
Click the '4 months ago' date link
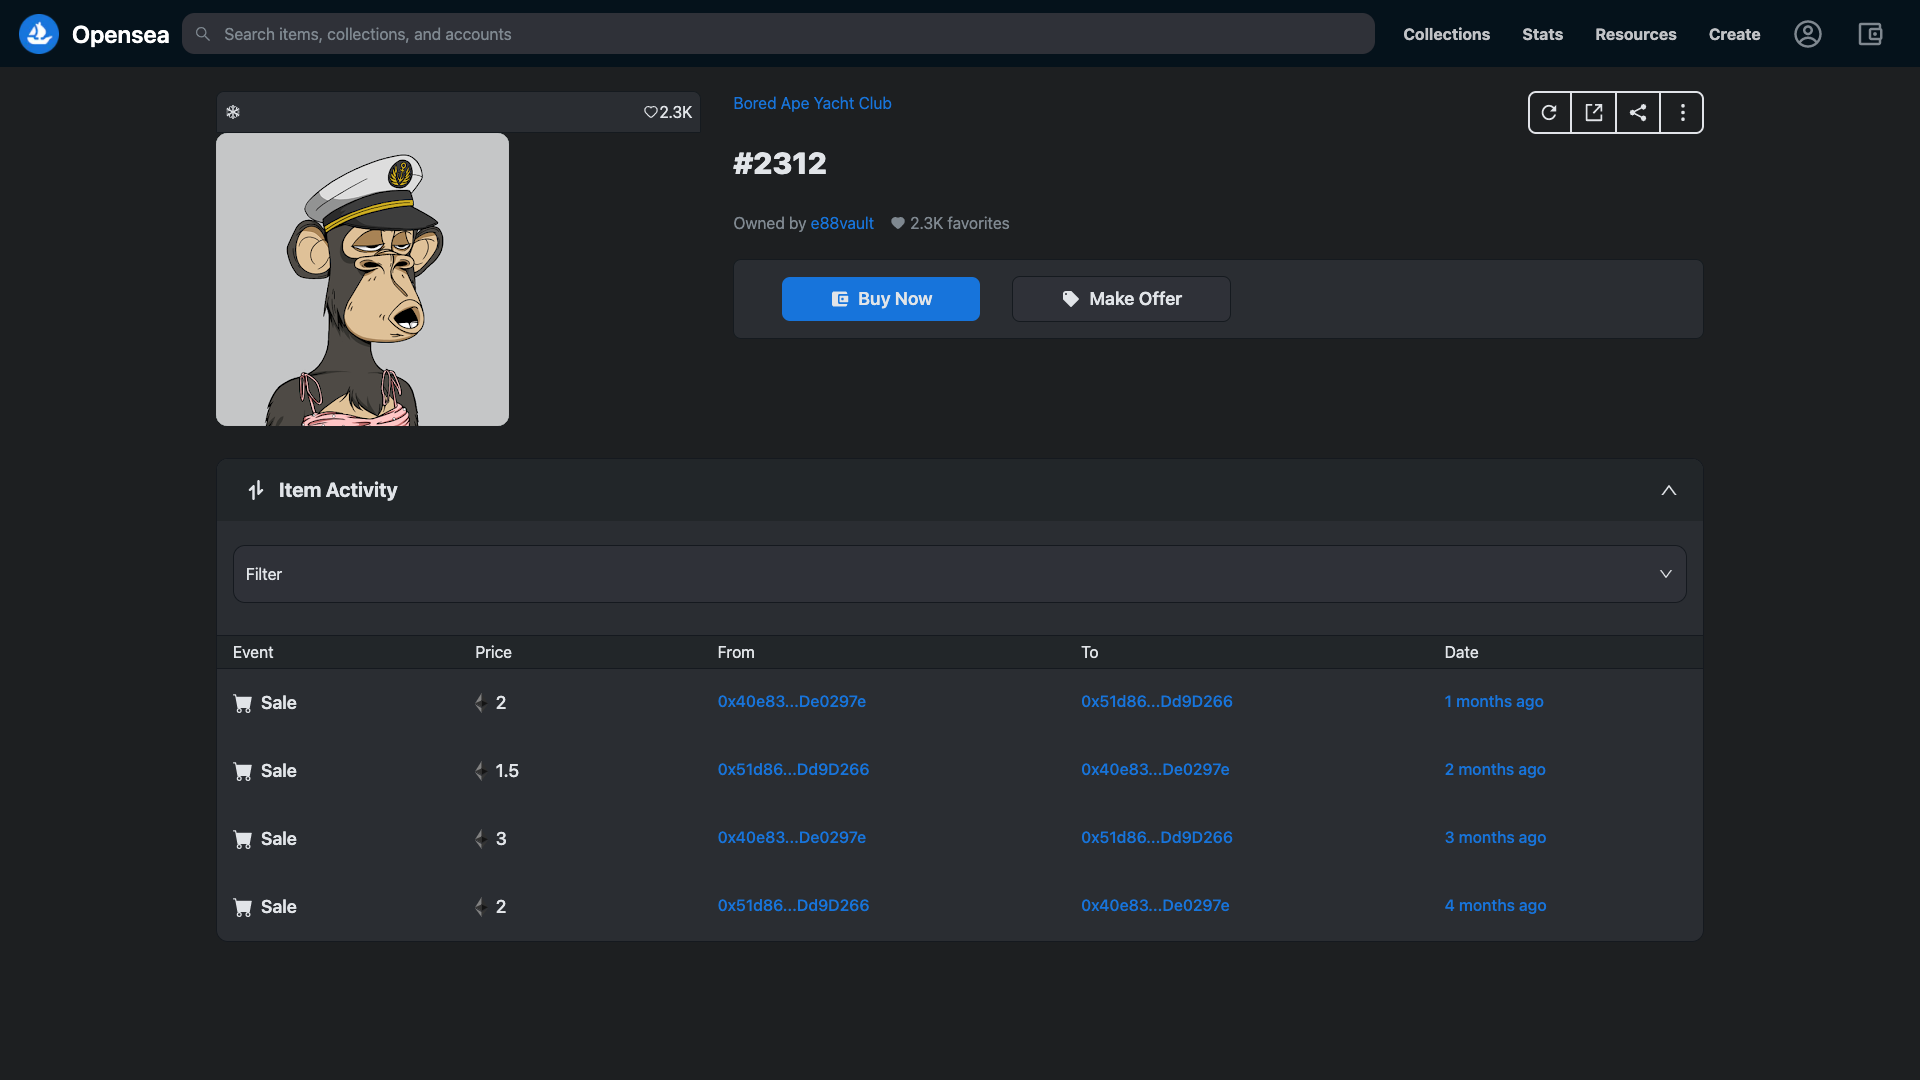1495,906
